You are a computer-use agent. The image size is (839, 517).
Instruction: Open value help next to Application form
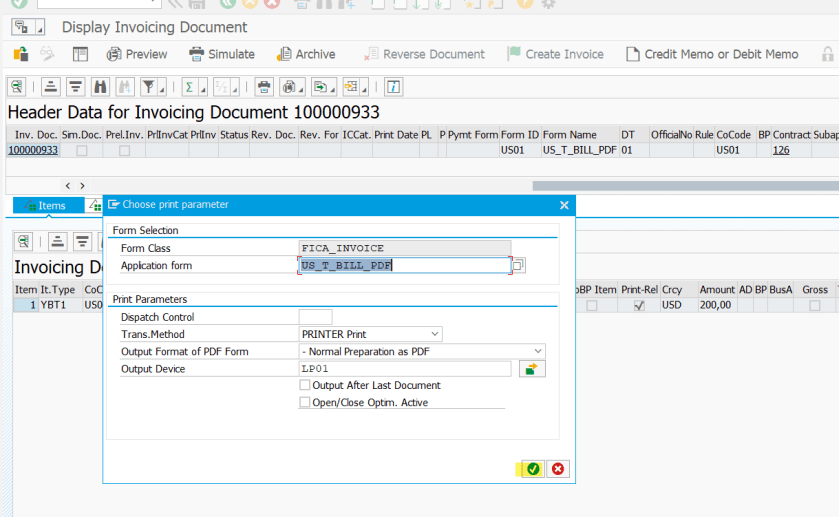[x=518, y=266]
